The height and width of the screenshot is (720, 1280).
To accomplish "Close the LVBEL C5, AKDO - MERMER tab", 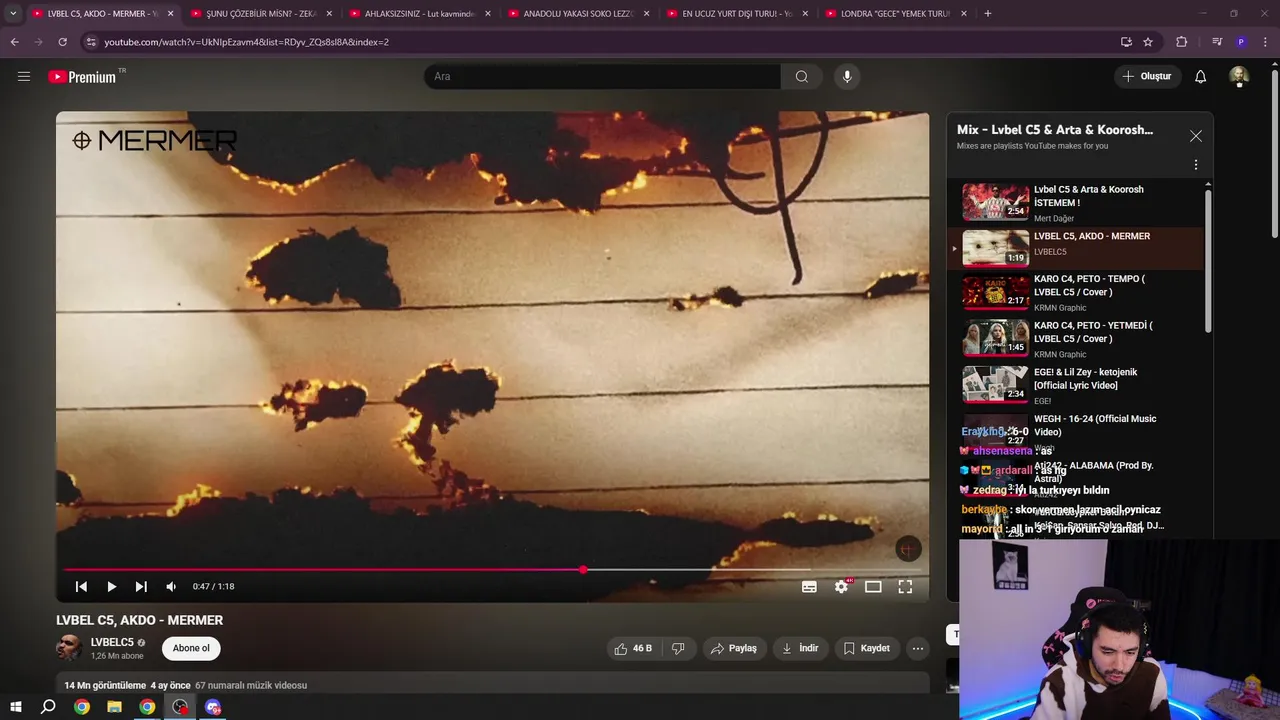I will pos(170,14).
